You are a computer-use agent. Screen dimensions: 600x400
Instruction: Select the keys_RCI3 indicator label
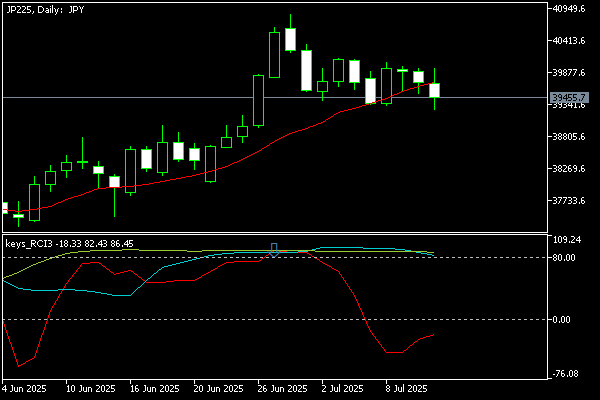coord(69,244)
